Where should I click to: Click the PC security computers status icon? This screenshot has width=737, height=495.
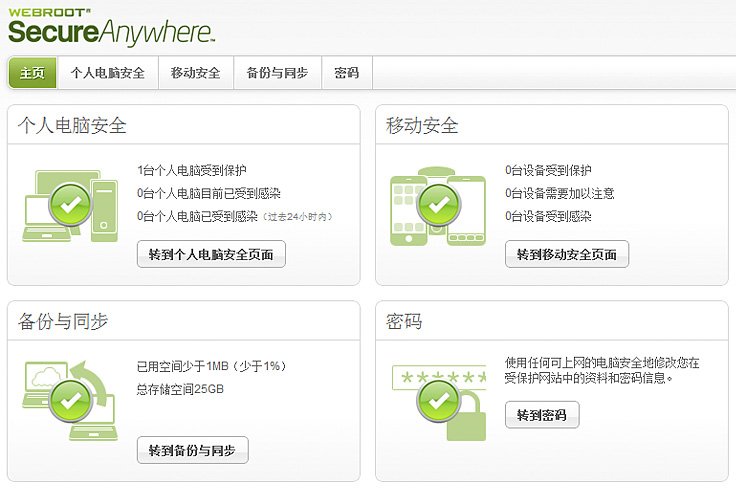(x=70, y=206)
